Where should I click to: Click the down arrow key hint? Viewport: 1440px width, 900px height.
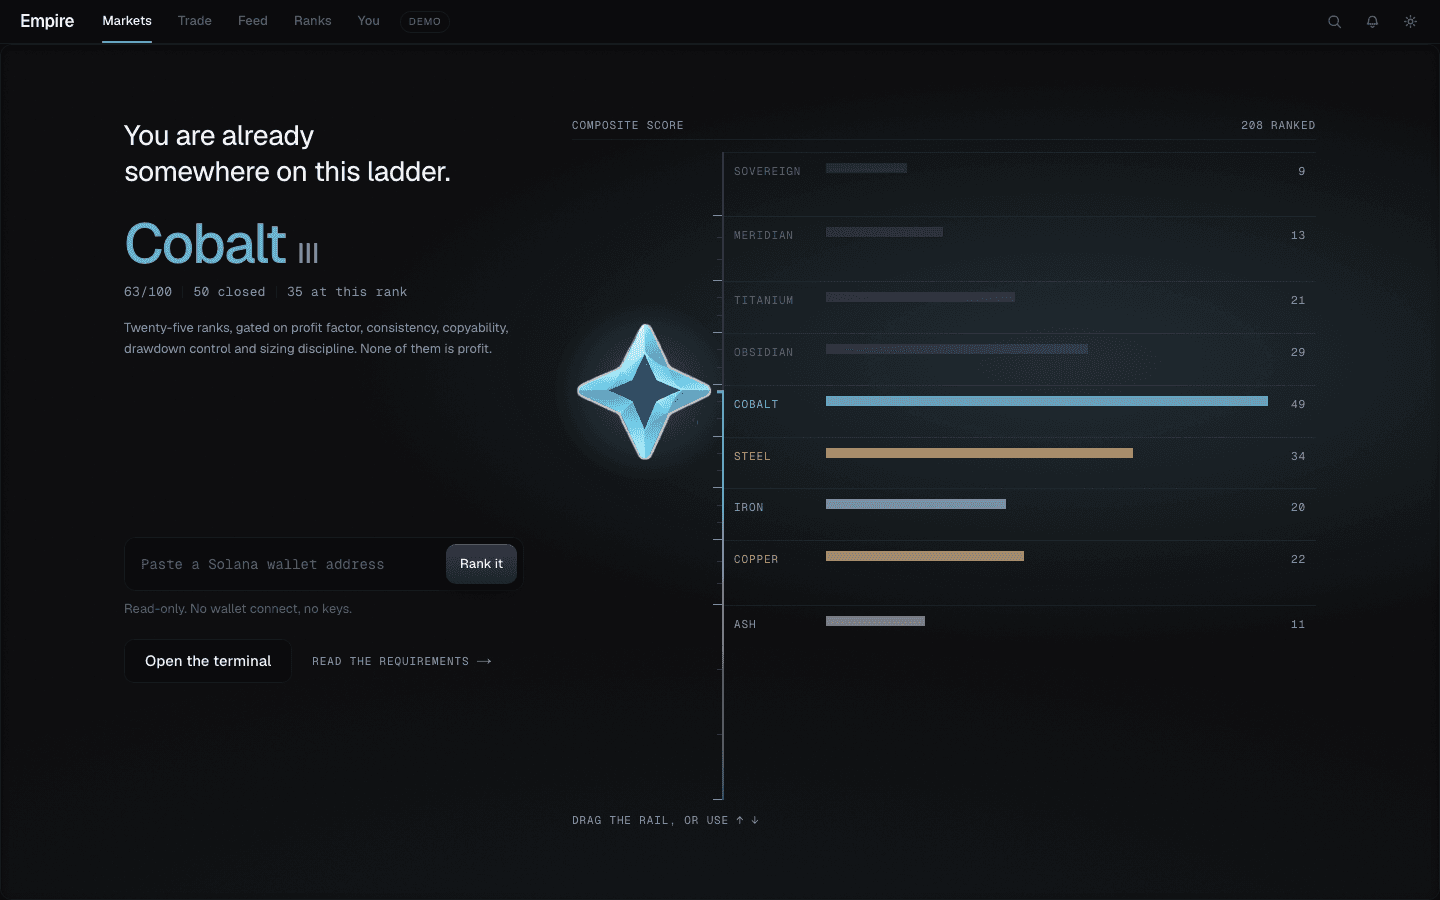coord(755,820)
